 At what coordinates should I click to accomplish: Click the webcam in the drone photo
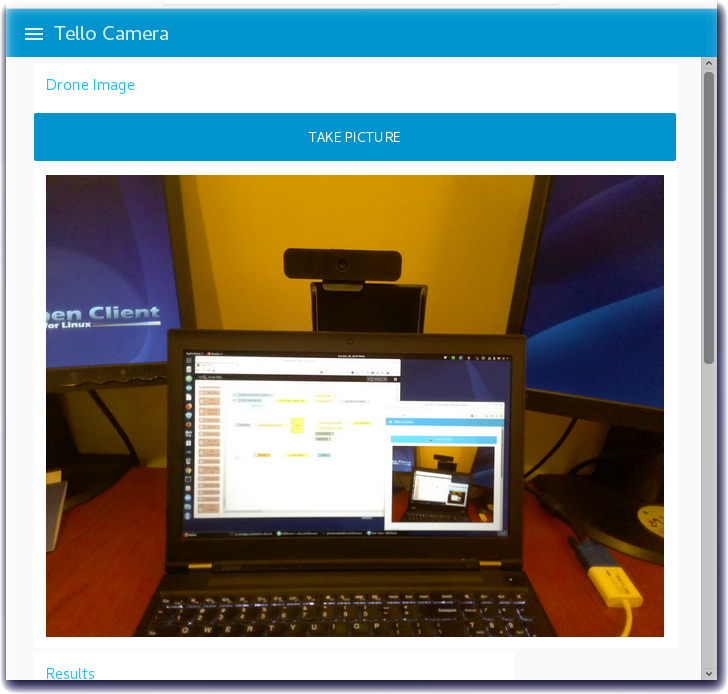coord(343,264)
